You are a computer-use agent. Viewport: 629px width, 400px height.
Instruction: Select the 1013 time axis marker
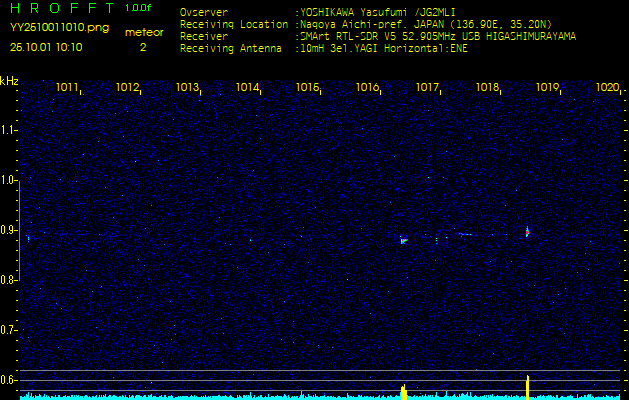coord(187,88)
